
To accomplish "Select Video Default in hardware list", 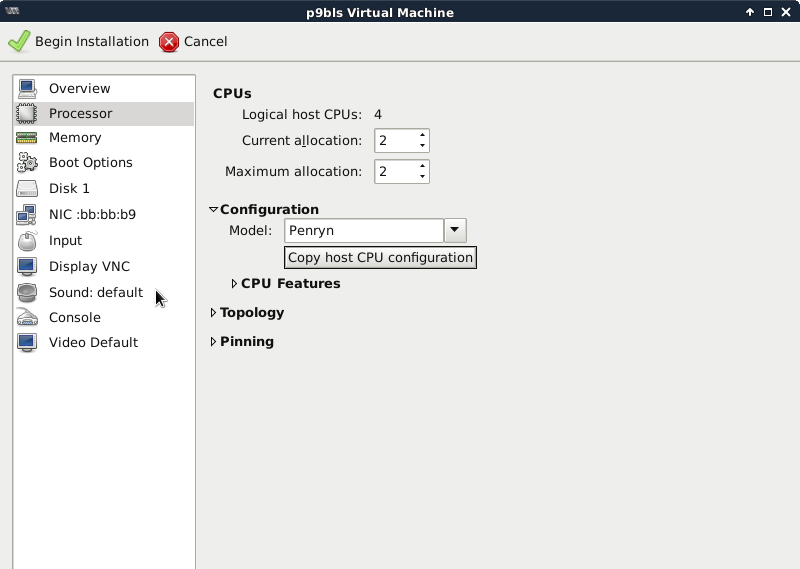I will pos(93,343).
